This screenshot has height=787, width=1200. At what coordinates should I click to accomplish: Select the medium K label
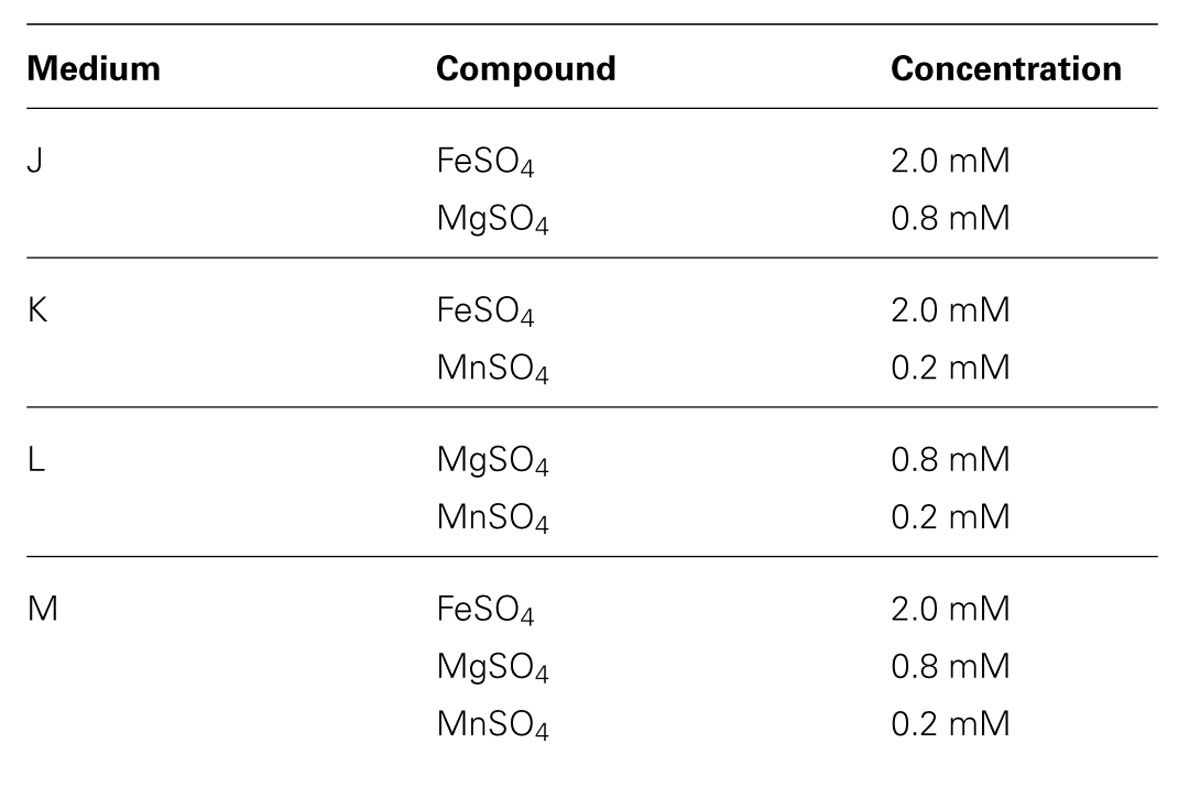pyautogui.click(x=37, y=310)
